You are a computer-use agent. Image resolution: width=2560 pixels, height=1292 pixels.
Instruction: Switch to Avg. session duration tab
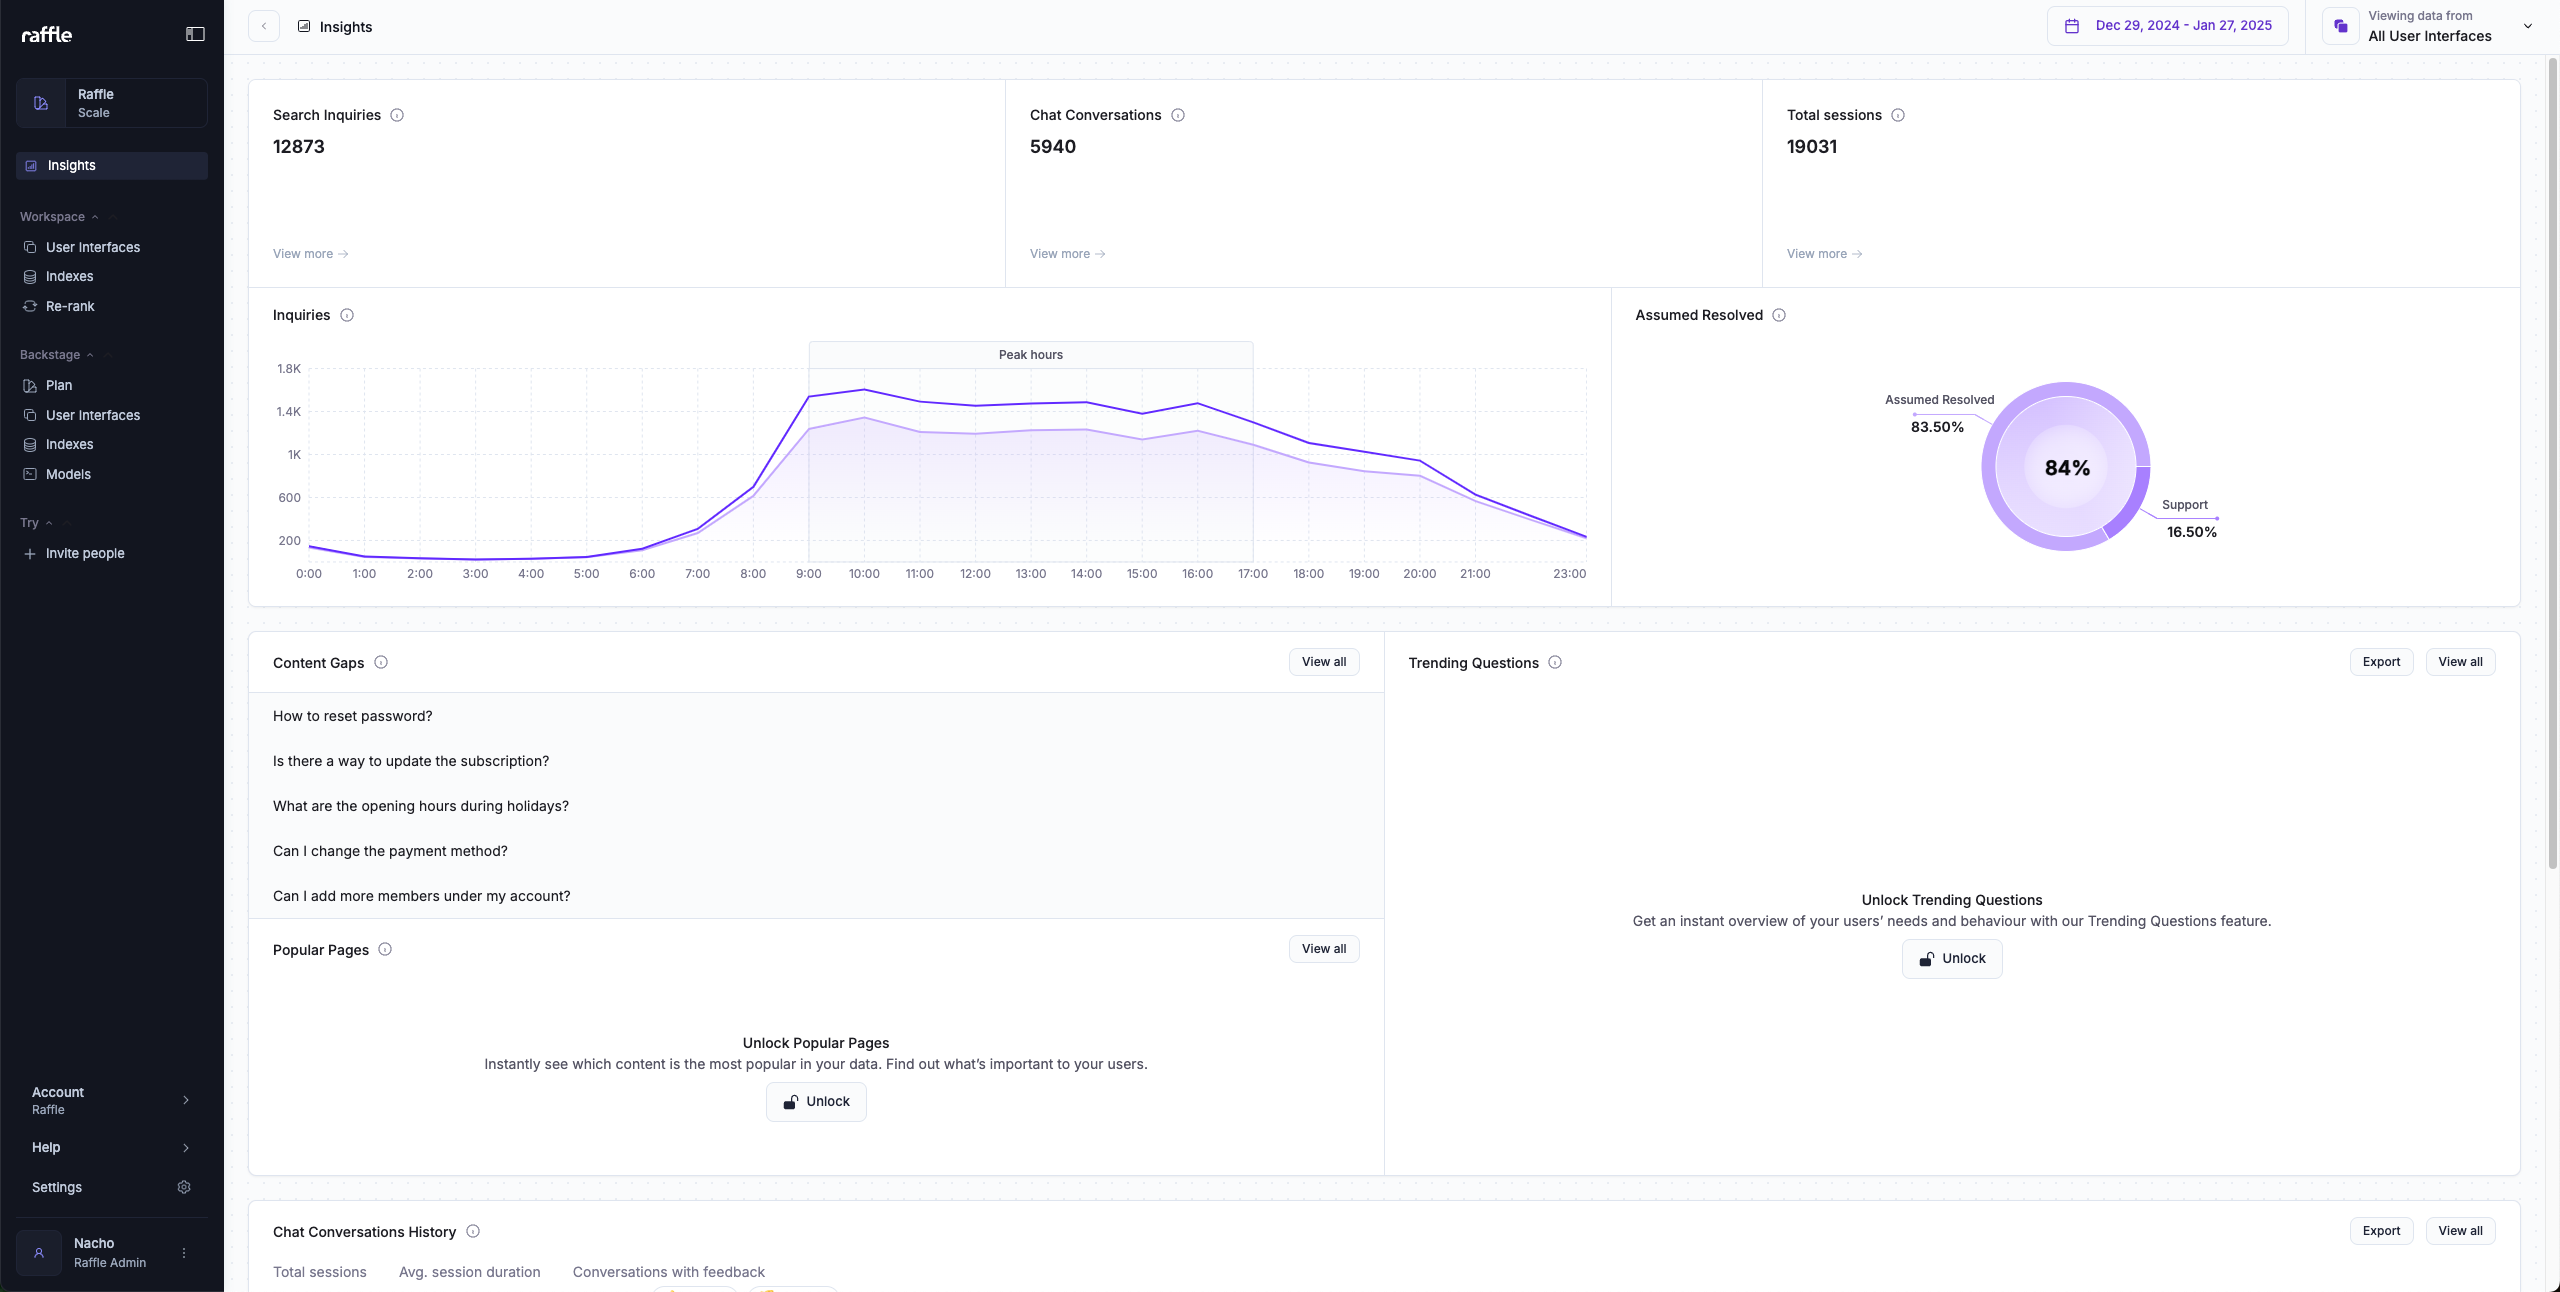pos(469,1272)
